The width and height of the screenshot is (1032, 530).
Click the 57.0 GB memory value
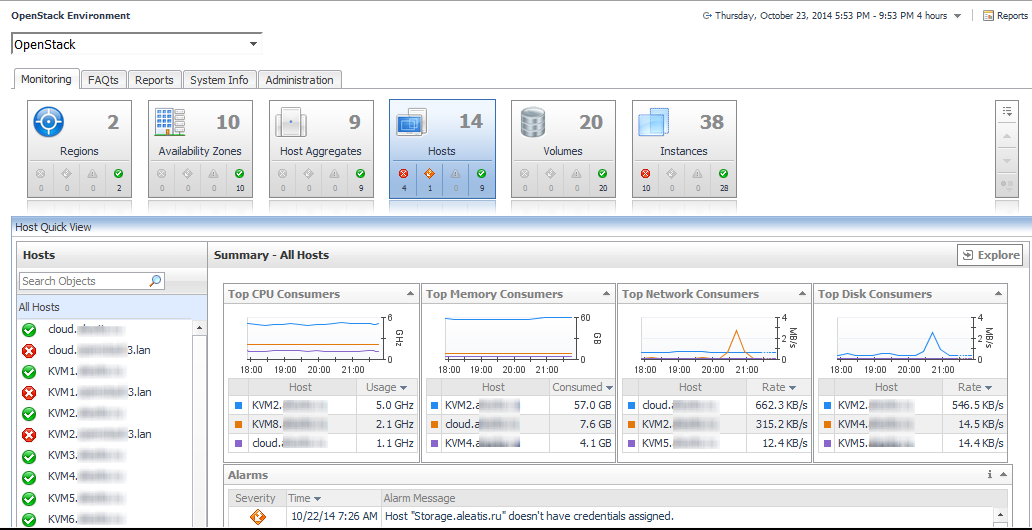592,406
